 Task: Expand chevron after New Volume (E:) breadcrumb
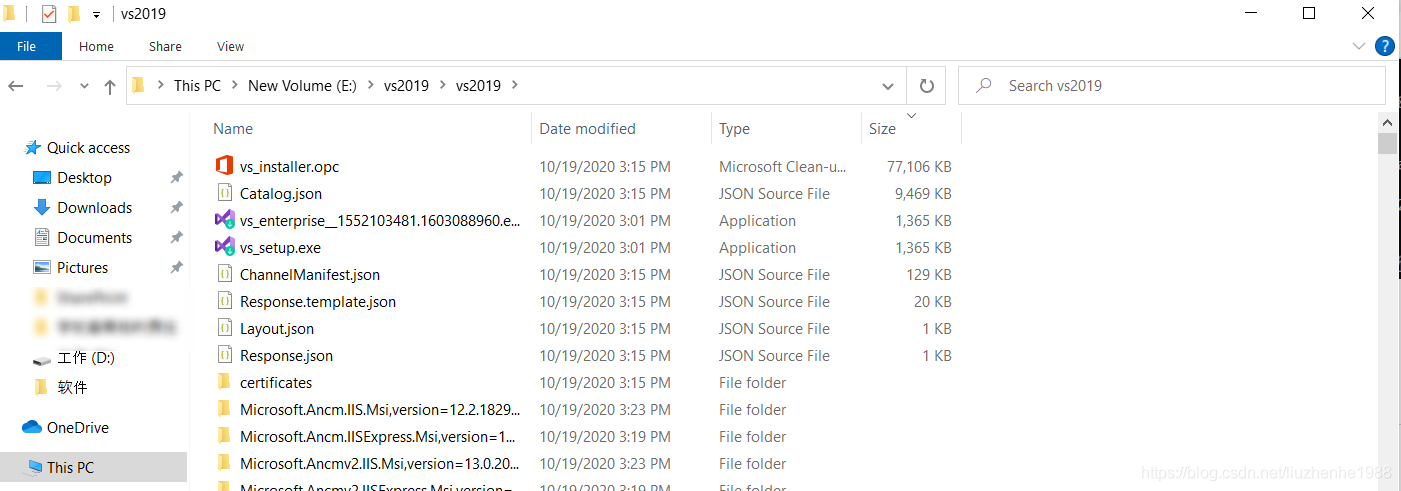point(371,86)
